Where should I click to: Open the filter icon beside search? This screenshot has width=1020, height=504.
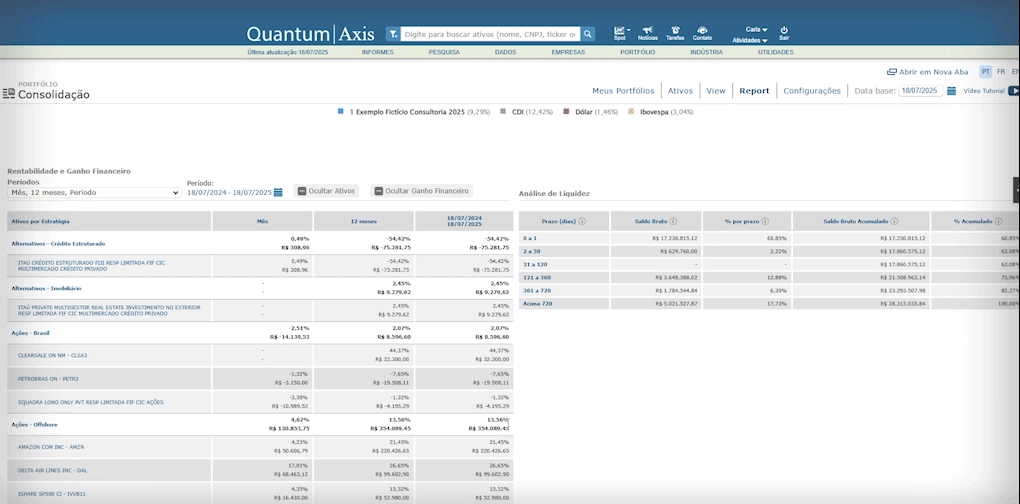pos(393,34)
